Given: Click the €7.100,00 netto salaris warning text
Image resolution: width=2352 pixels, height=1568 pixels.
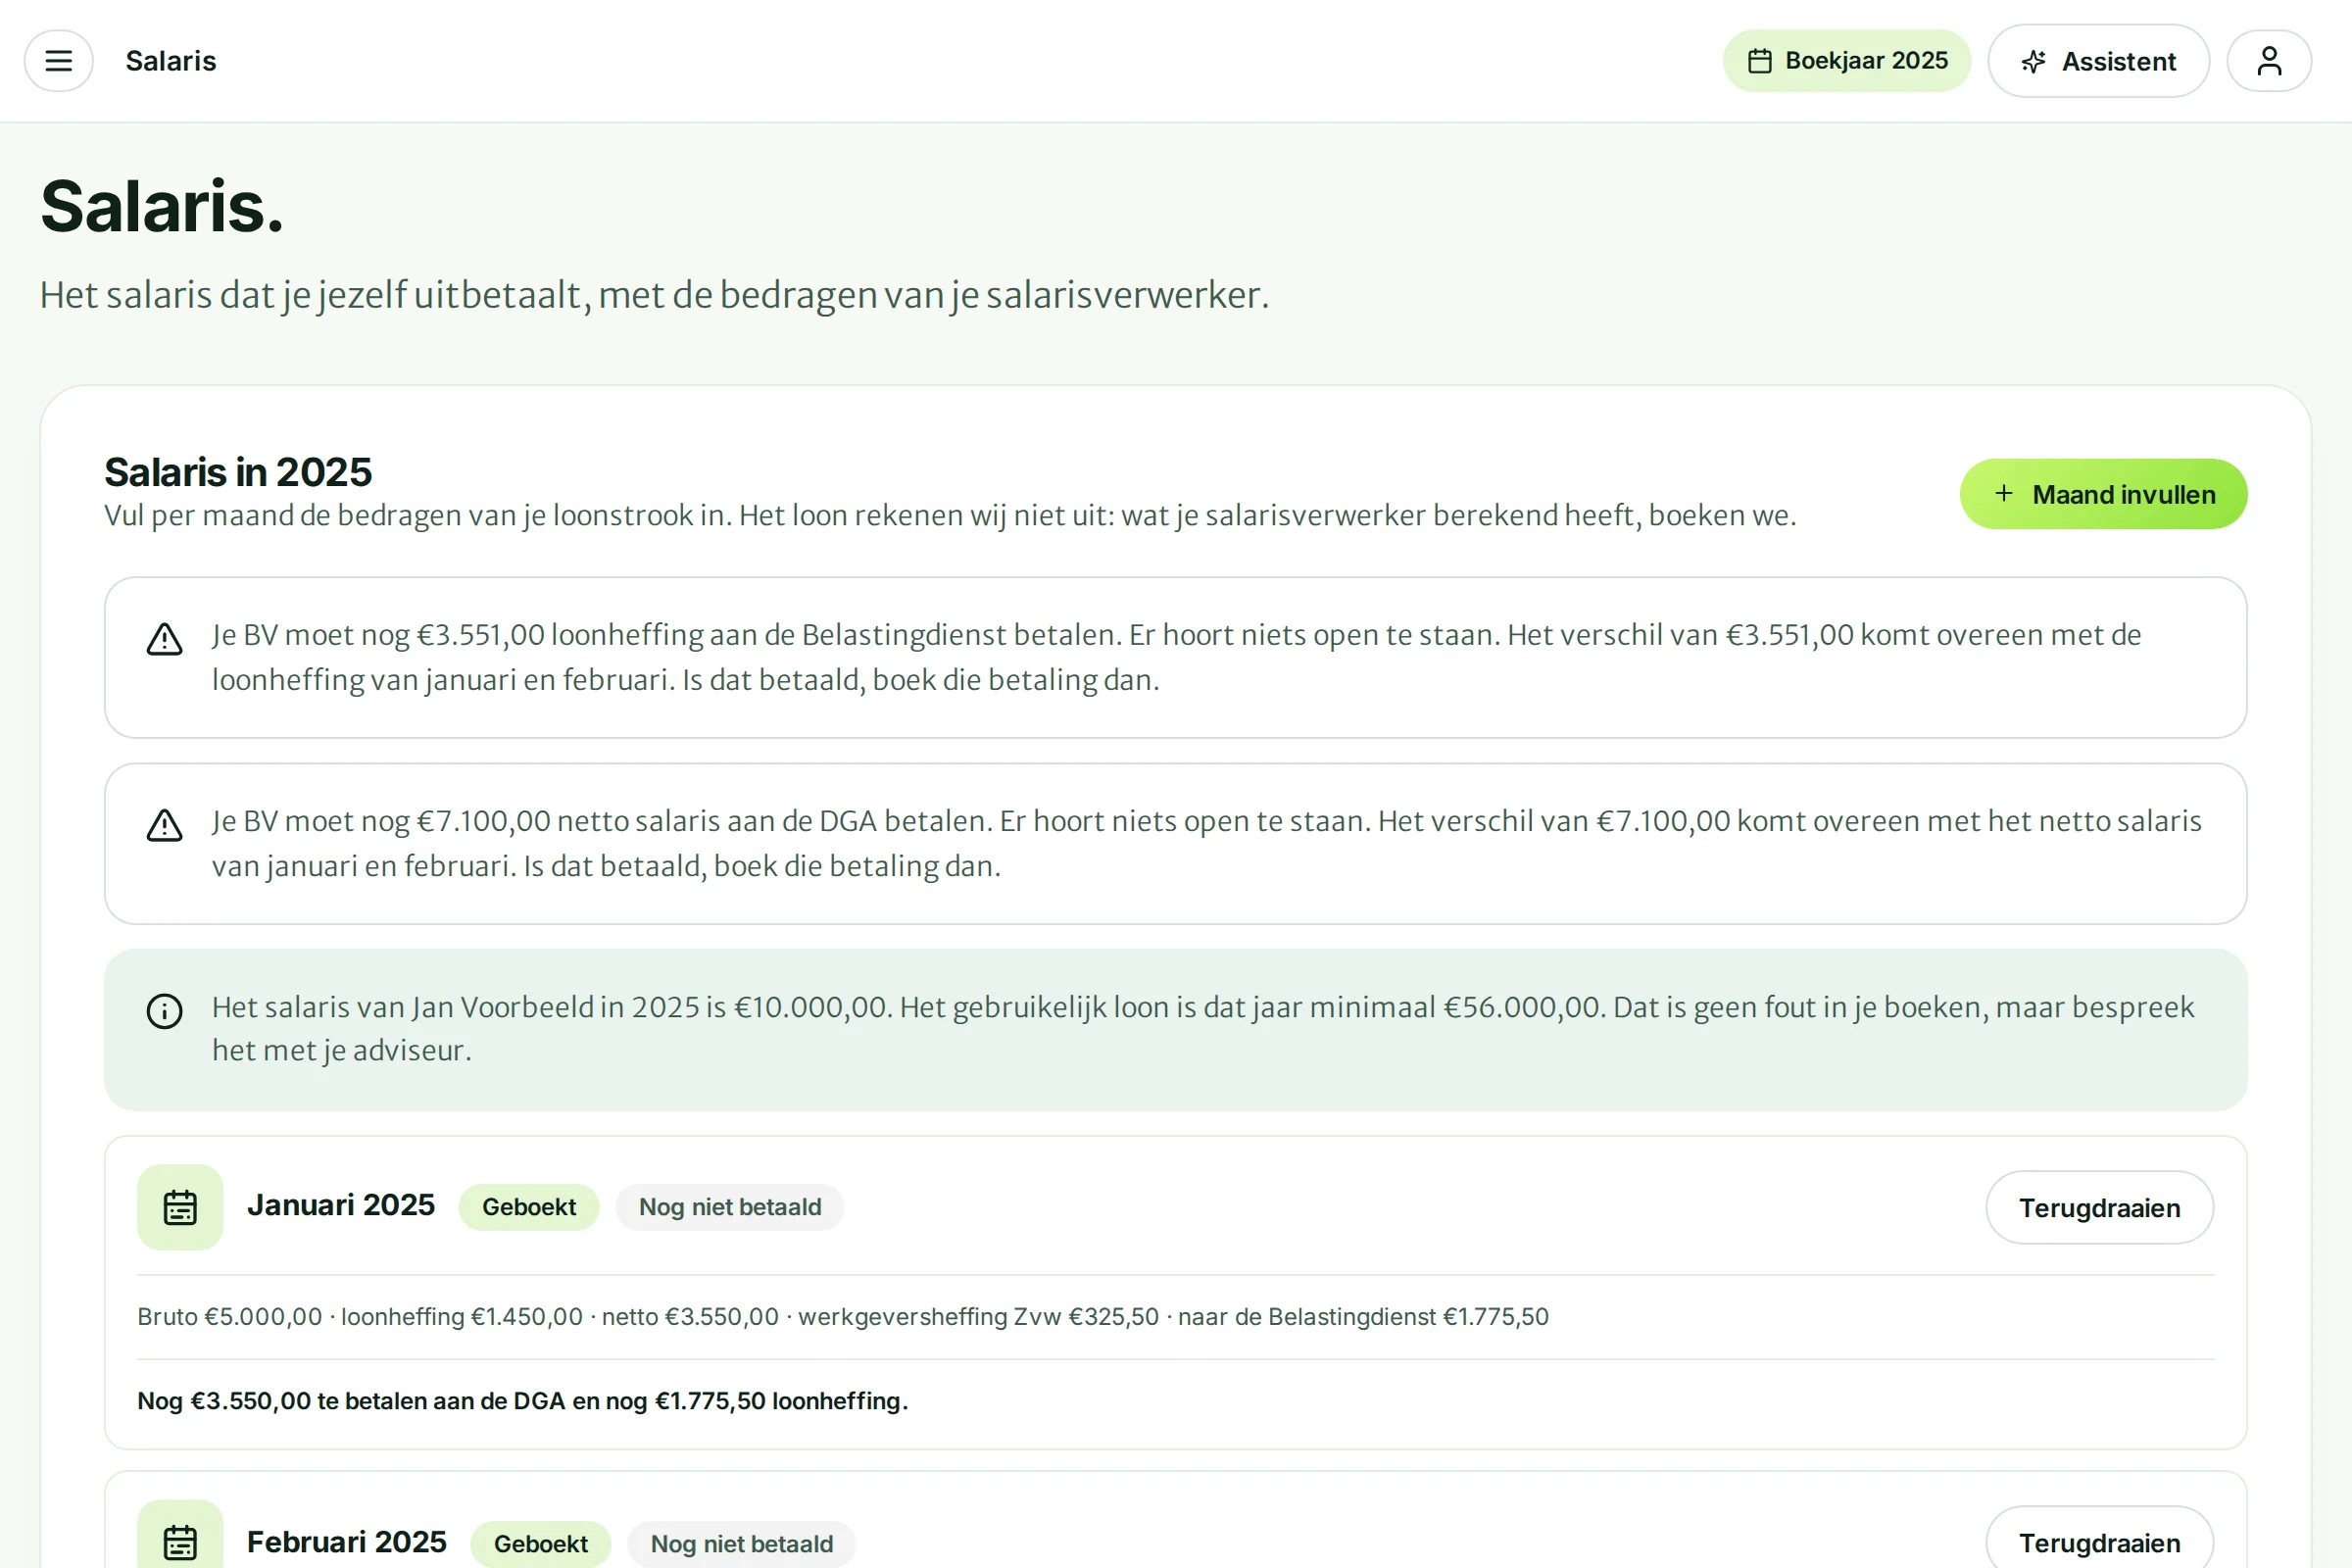Looking at the screenshot, I should pos(1207,843).
